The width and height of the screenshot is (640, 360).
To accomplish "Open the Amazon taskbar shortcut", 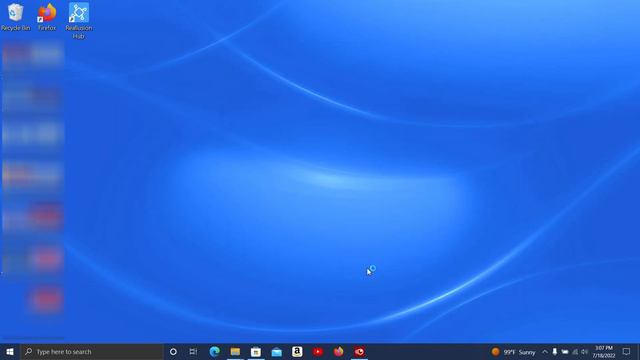I will tap(297, 351).
